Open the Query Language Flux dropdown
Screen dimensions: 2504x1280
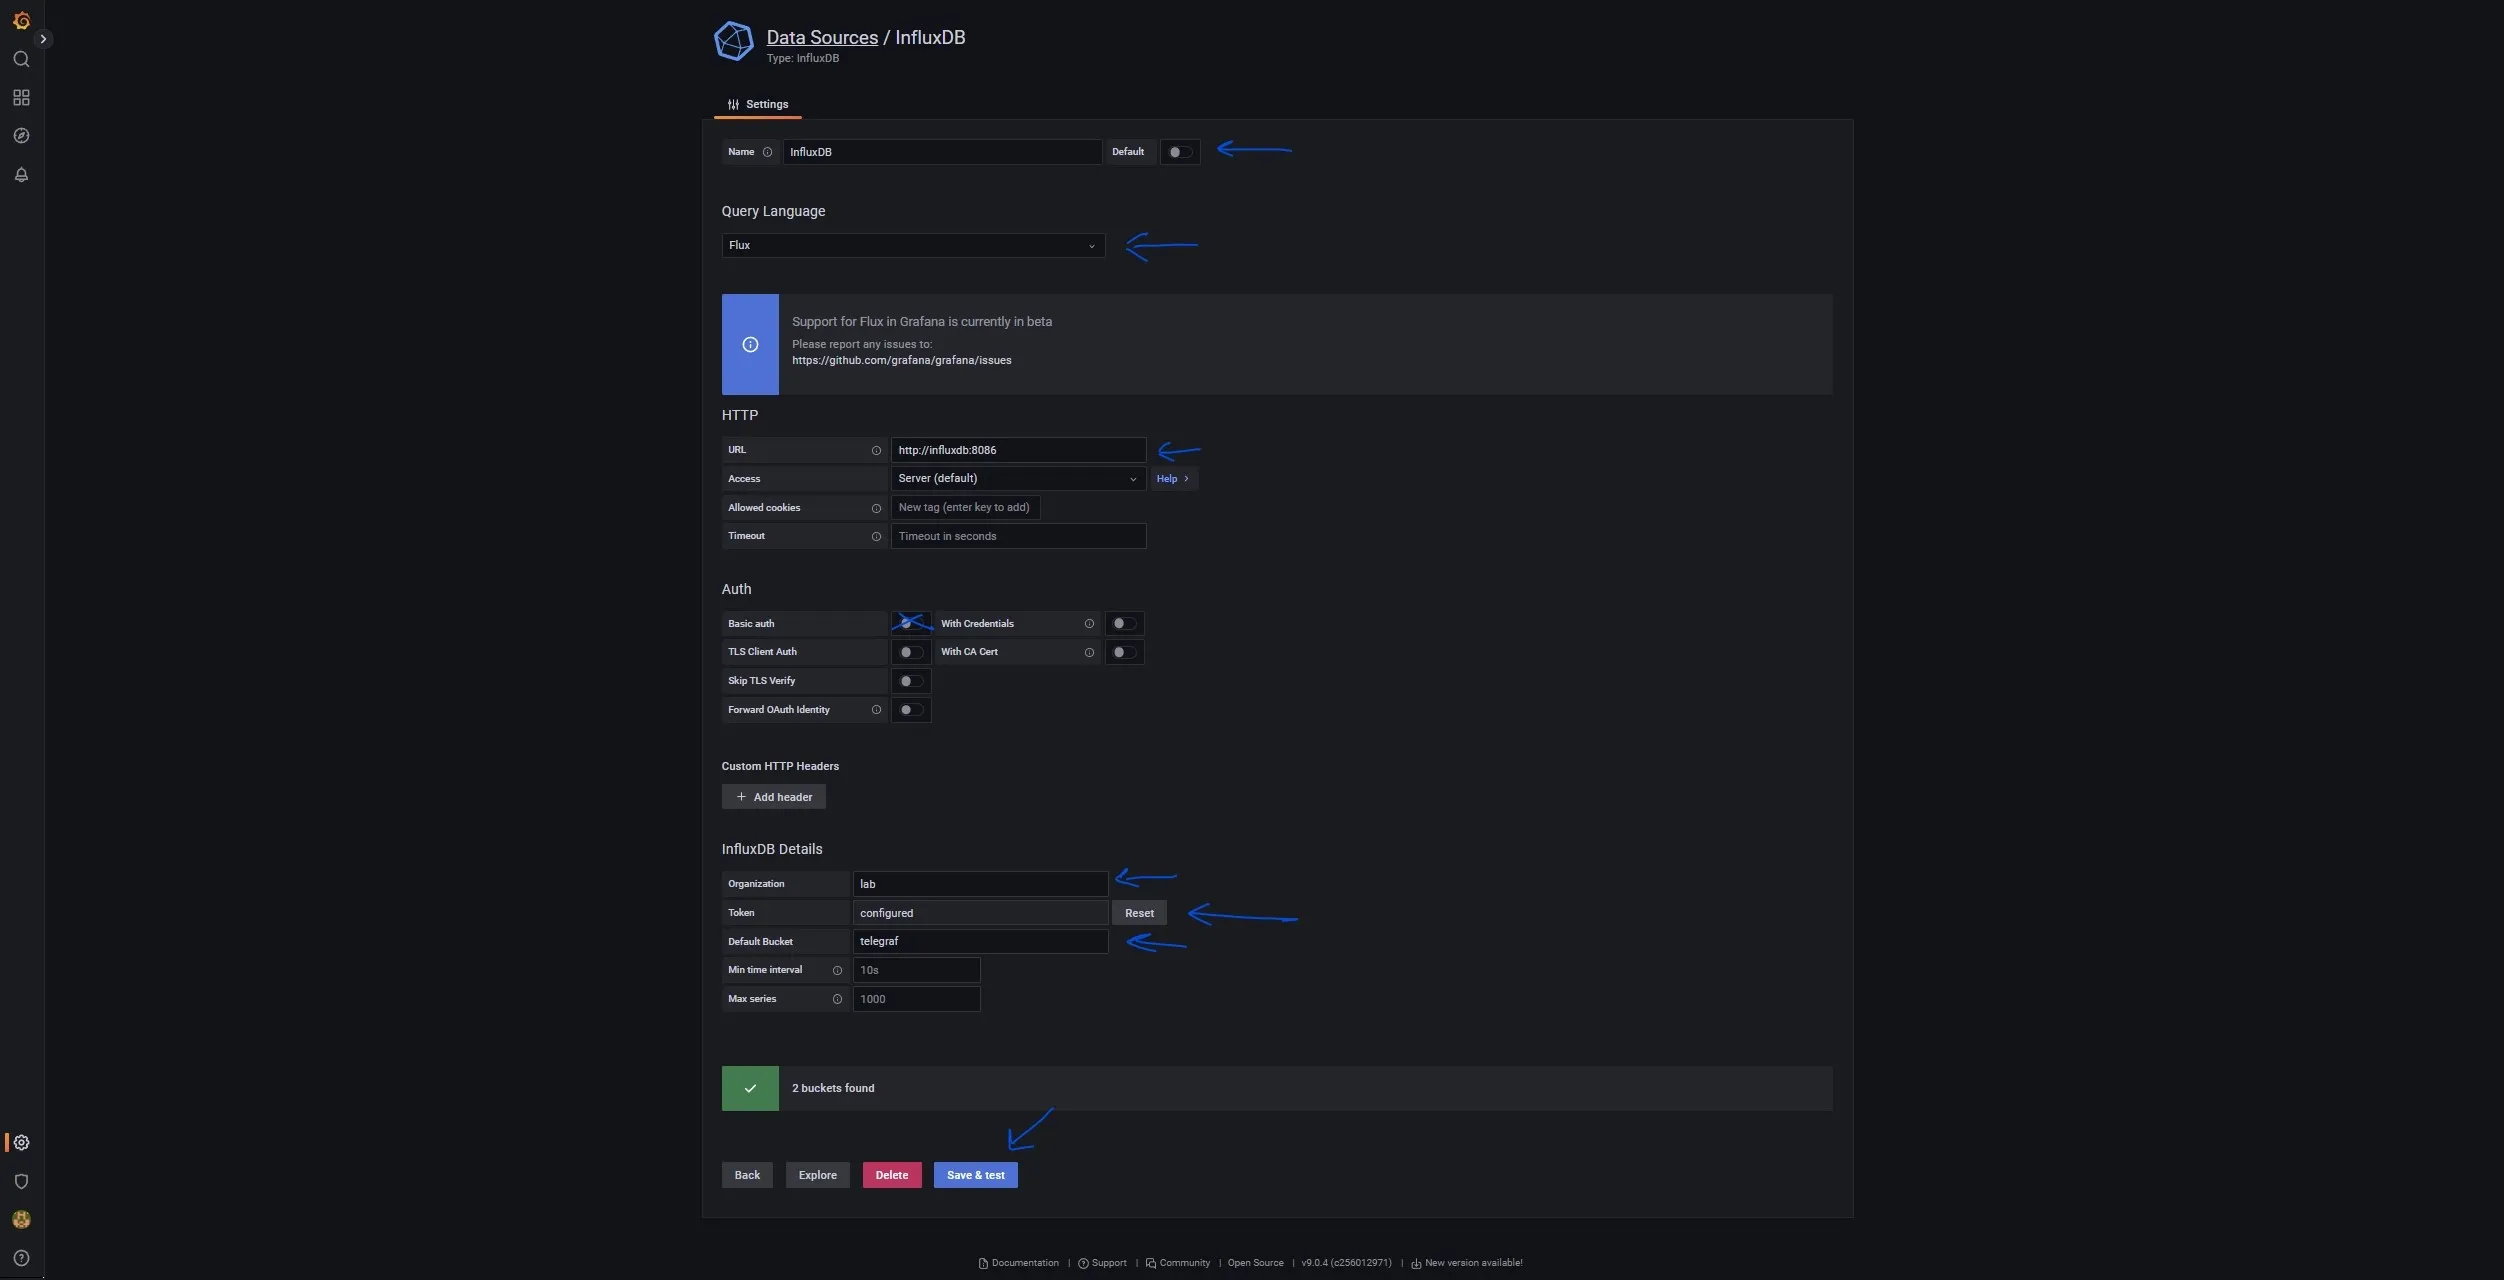[x=913, y=245]
